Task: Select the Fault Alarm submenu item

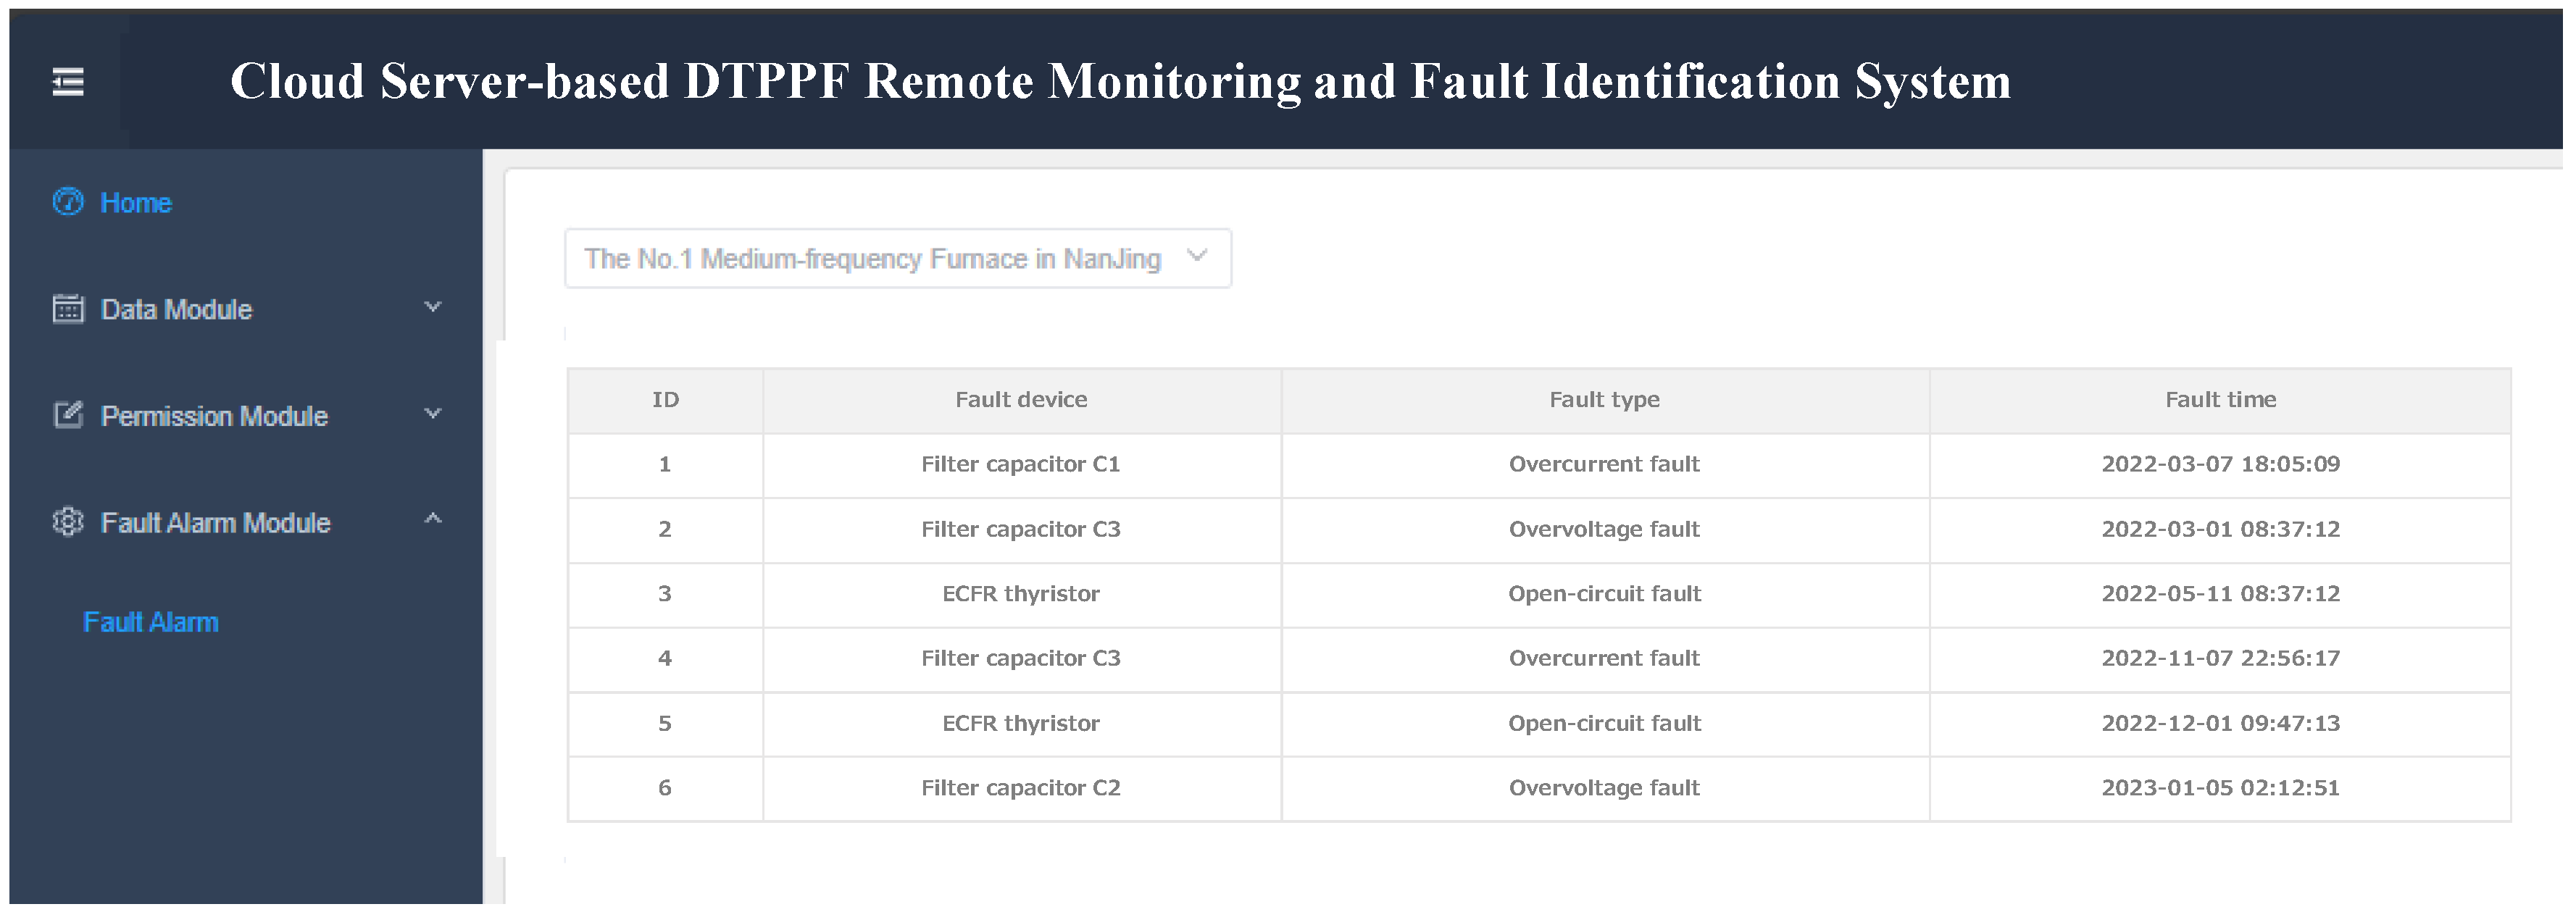Action: (x=151, y=622)
